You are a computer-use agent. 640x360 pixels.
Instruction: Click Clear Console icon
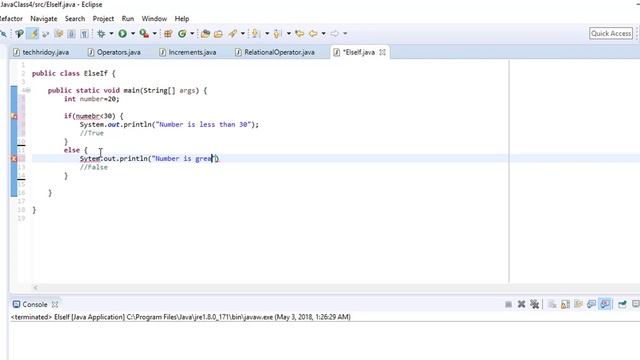552,304
